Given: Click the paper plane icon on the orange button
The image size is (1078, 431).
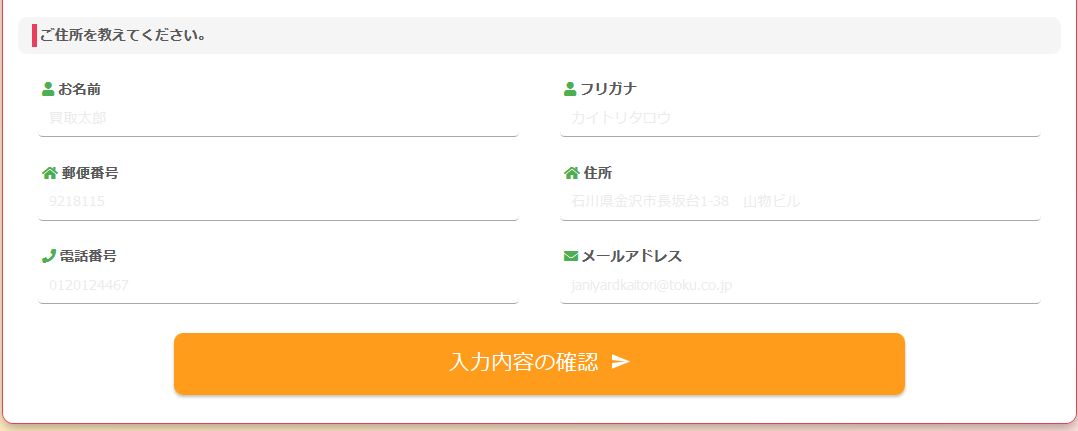Looking at the screenshot, I should click(x=620, y=362).
